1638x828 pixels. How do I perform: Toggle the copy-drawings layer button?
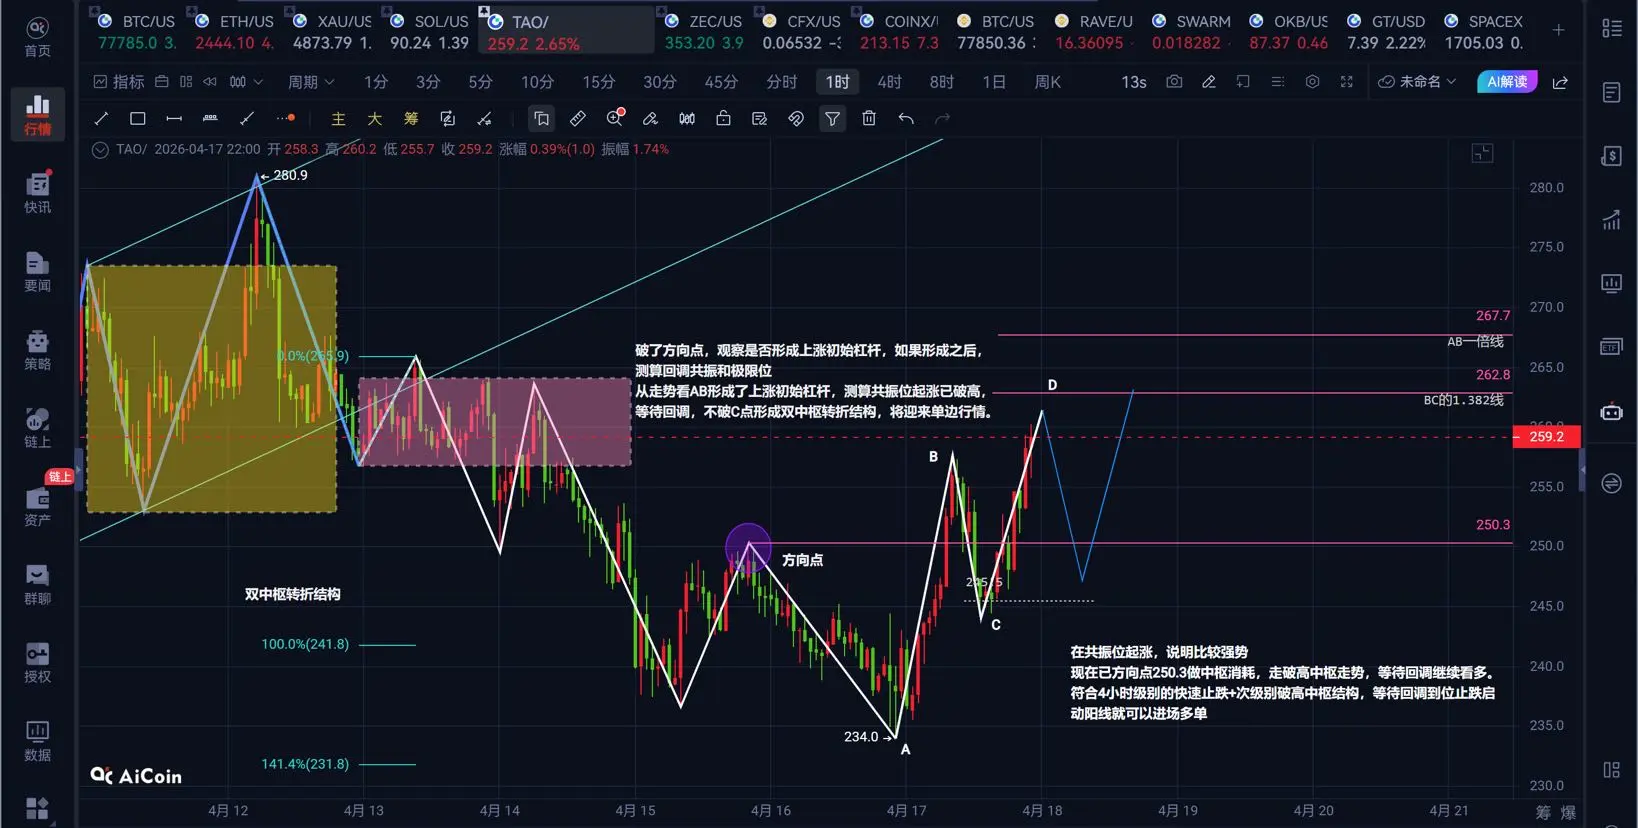tap(541, 119)
